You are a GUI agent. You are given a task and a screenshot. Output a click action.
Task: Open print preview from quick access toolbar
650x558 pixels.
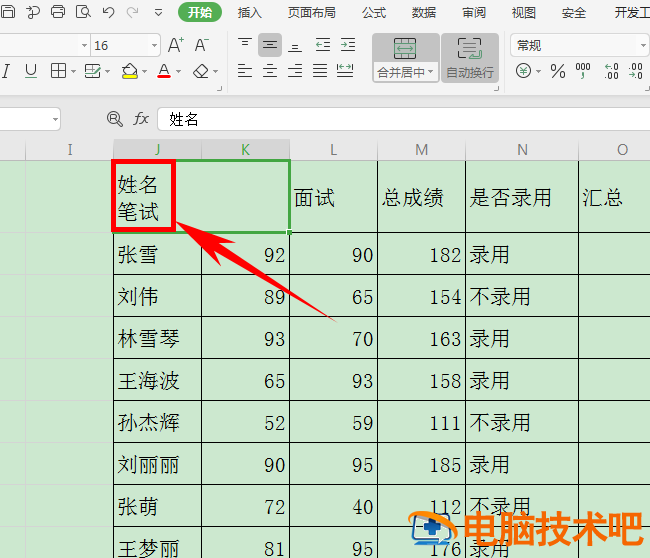click(83, 12)
